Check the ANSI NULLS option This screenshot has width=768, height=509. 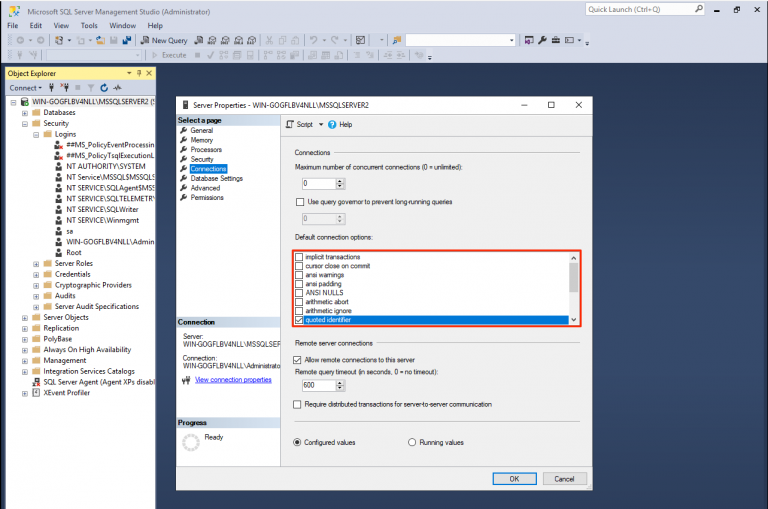[299, 293]
